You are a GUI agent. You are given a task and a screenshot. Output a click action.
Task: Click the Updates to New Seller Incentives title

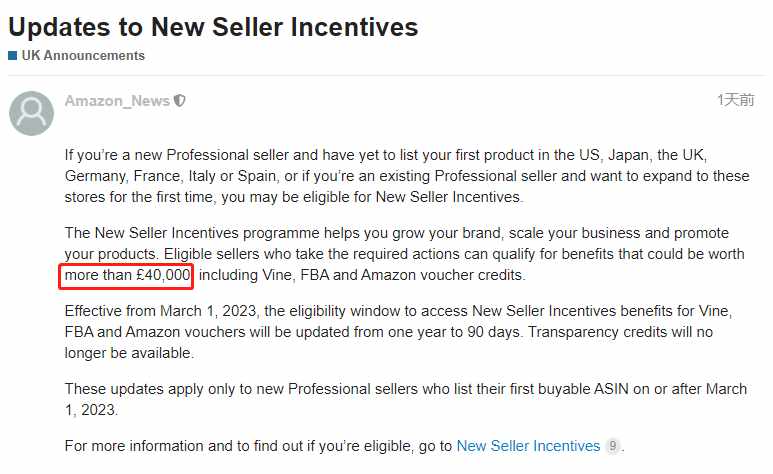[x=213, y=27]
